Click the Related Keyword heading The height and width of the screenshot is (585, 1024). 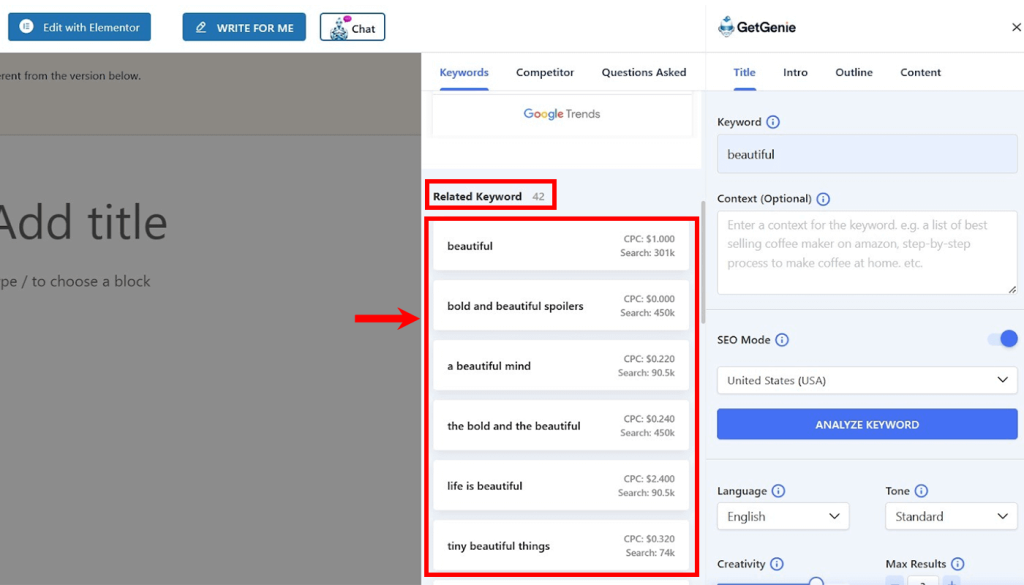click(x=477, y=197)
